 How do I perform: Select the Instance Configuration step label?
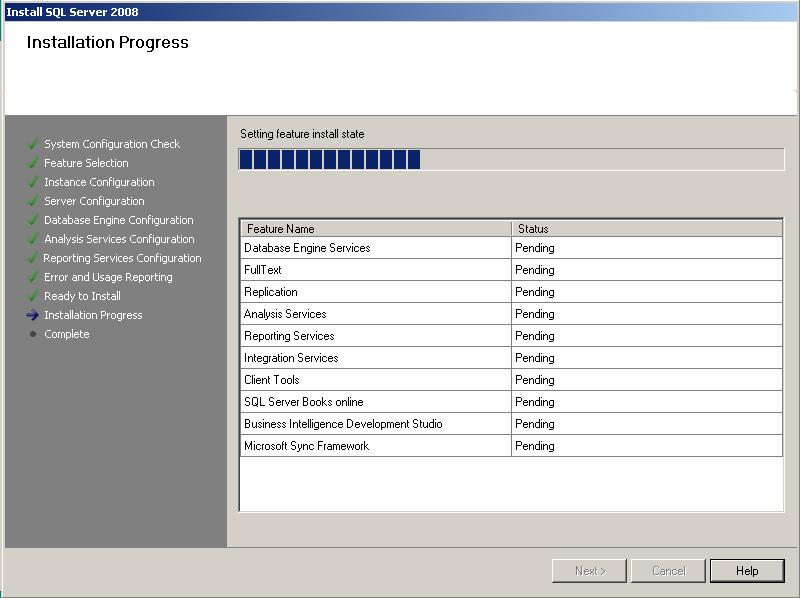point(99,182)
